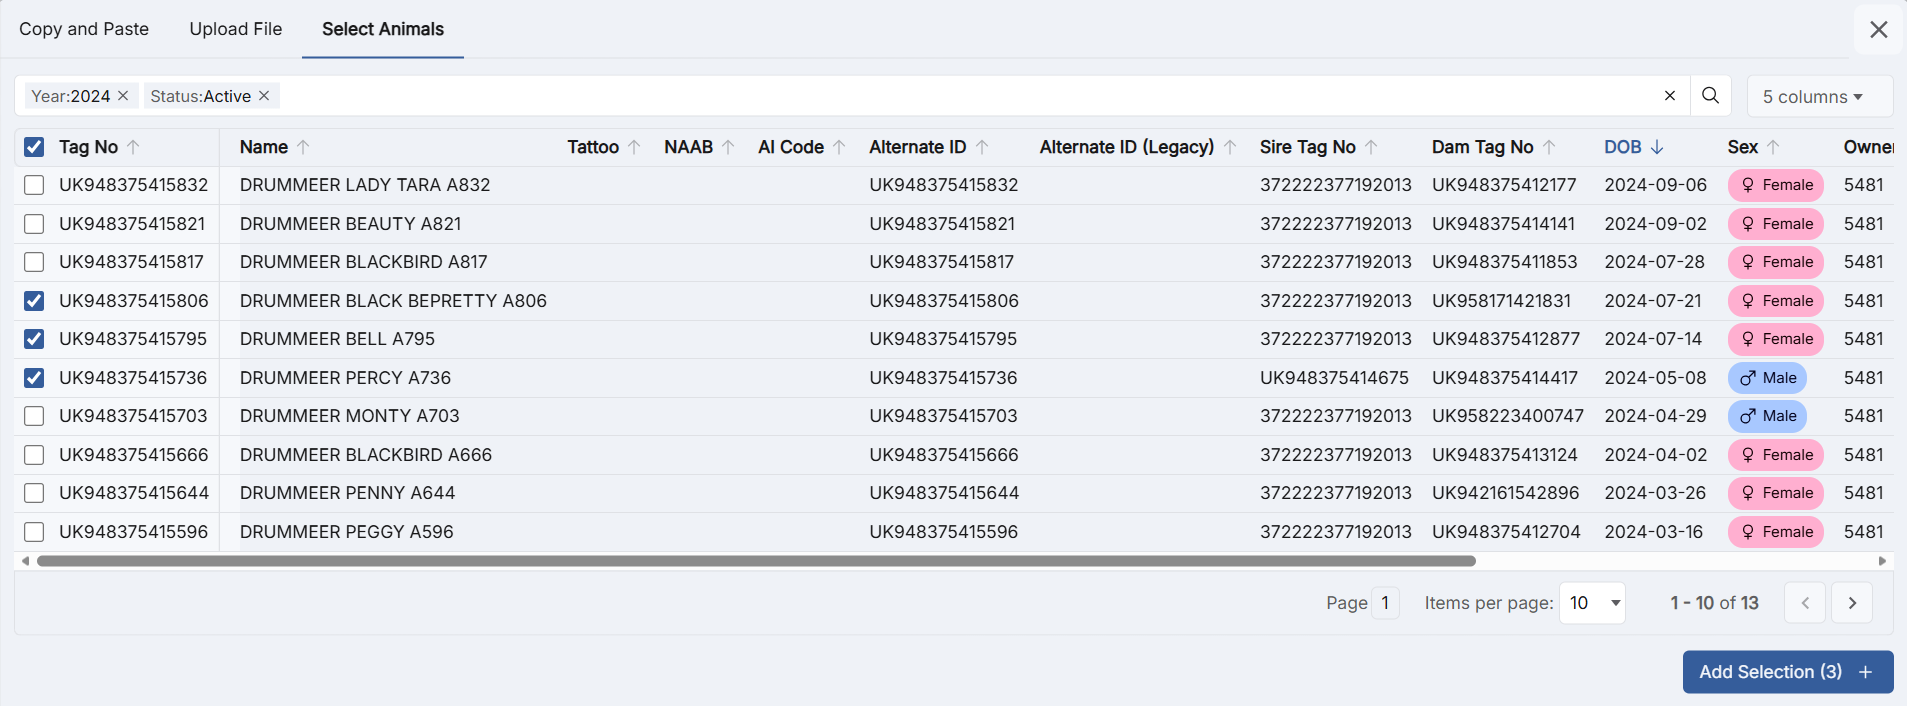Sort by Alternate ID (Legacy) arrow
Screen dimensions: 1907x706
click(1230, 147)
